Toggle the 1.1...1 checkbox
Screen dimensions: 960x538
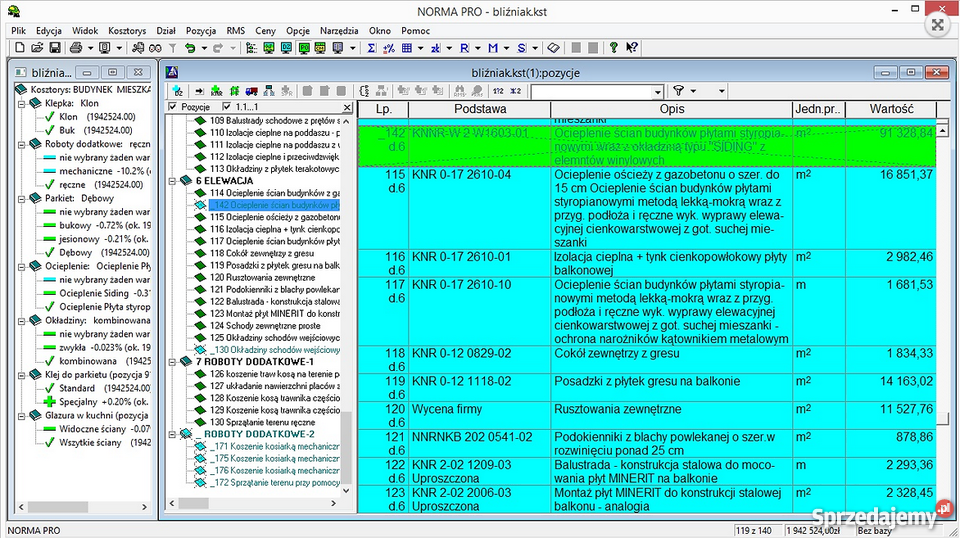point(227,107)
